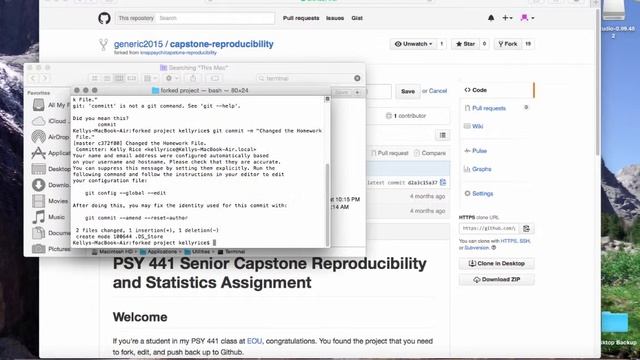640x360 pixels.
Task: Open the Finder share icon
Action: point(193,78)
